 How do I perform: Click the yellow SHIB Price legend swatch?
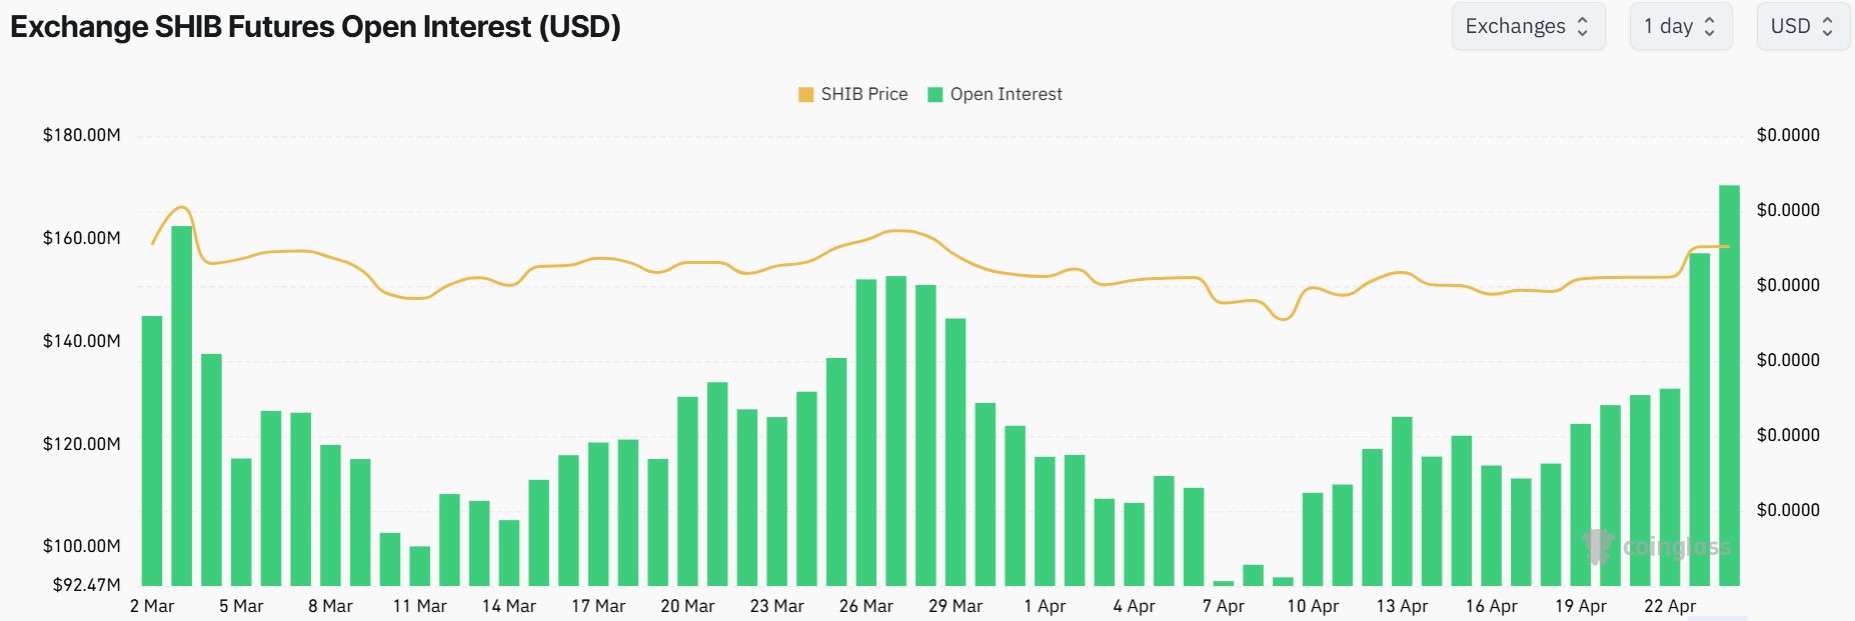(806, 95)
